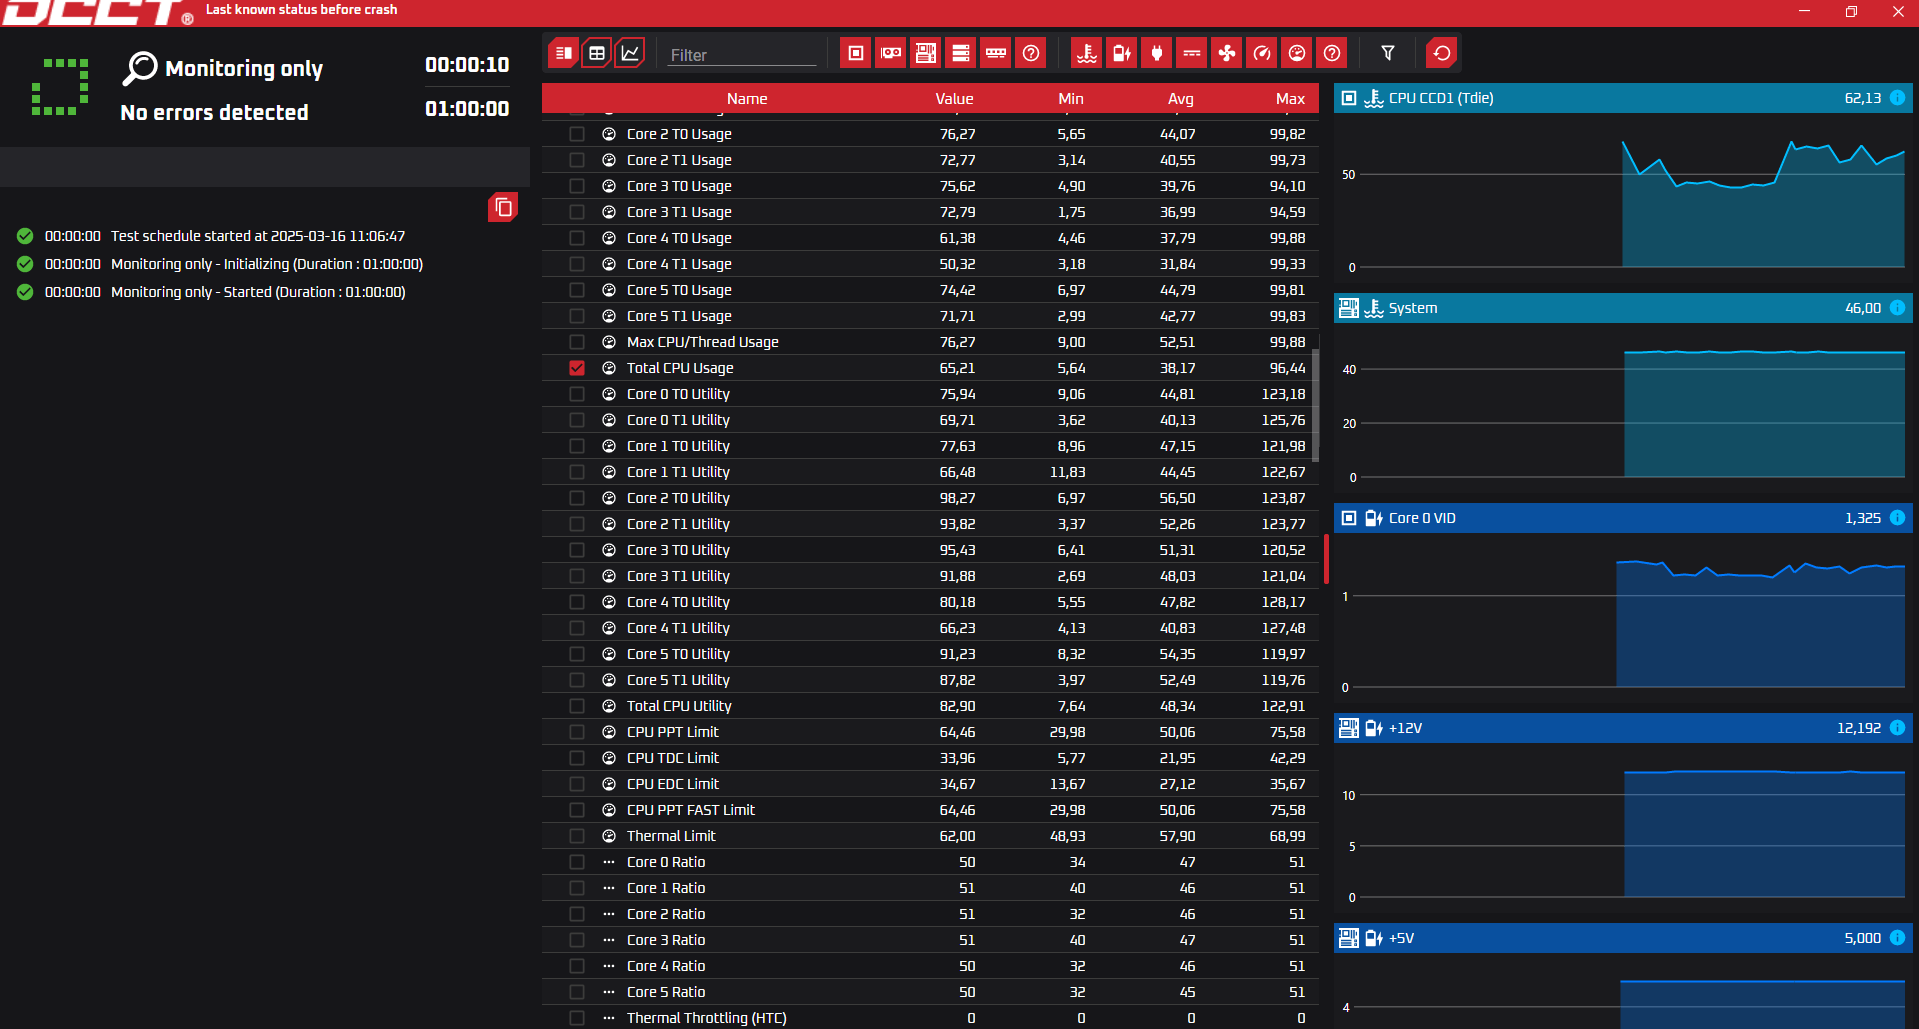The image size is (1919, 1029).
Task: Click the 'Monitoring only' test title
Action: tap(244, 68)
